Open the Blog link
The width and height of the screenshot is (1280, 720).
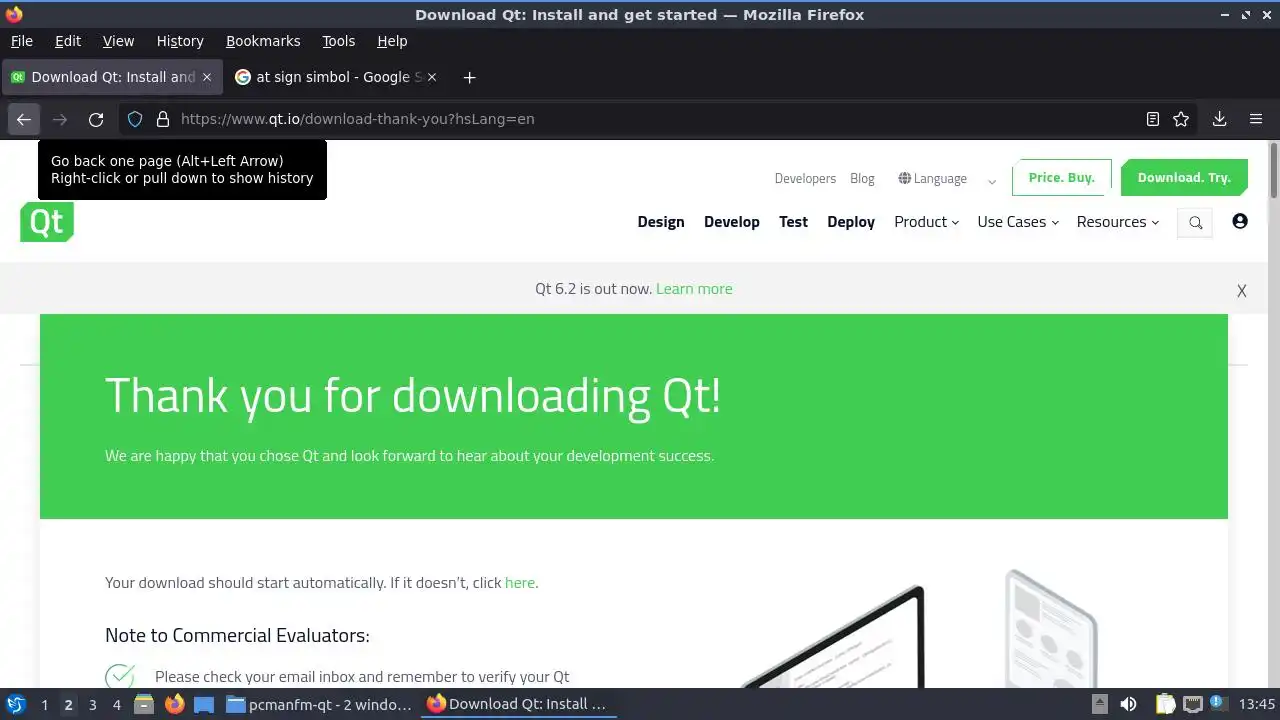point(862,179)
